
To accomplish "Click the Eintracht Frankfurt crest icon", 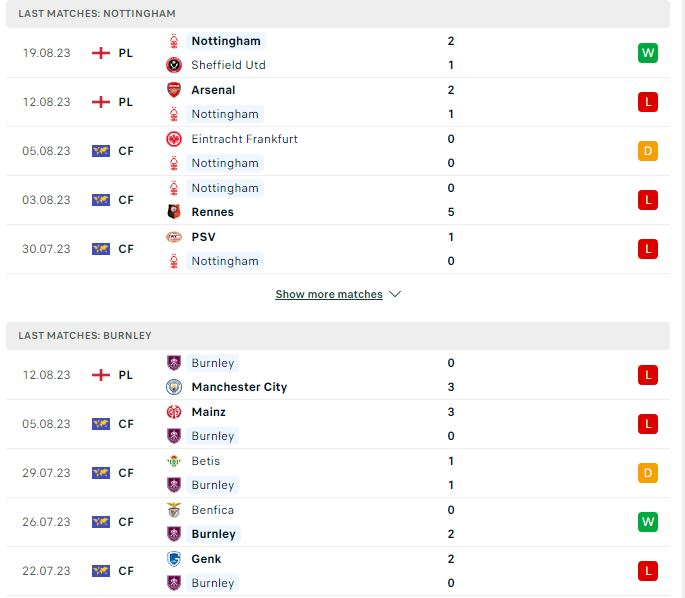I will pyautogui.click(x=174, y=139).
